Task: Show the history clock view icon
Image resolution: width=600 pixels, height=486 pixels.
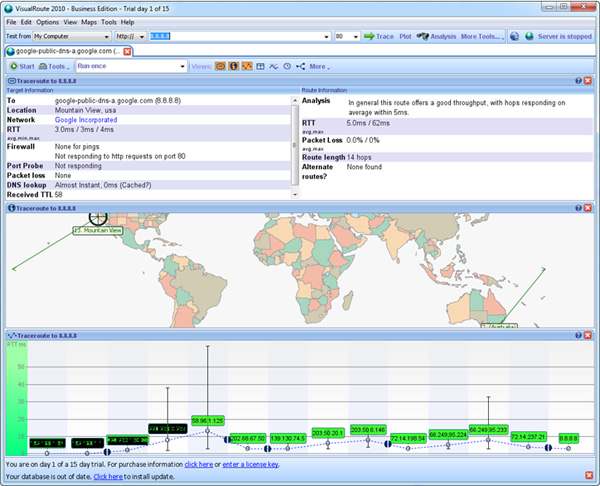Action: pyautogui.click(x=287, y=66)
